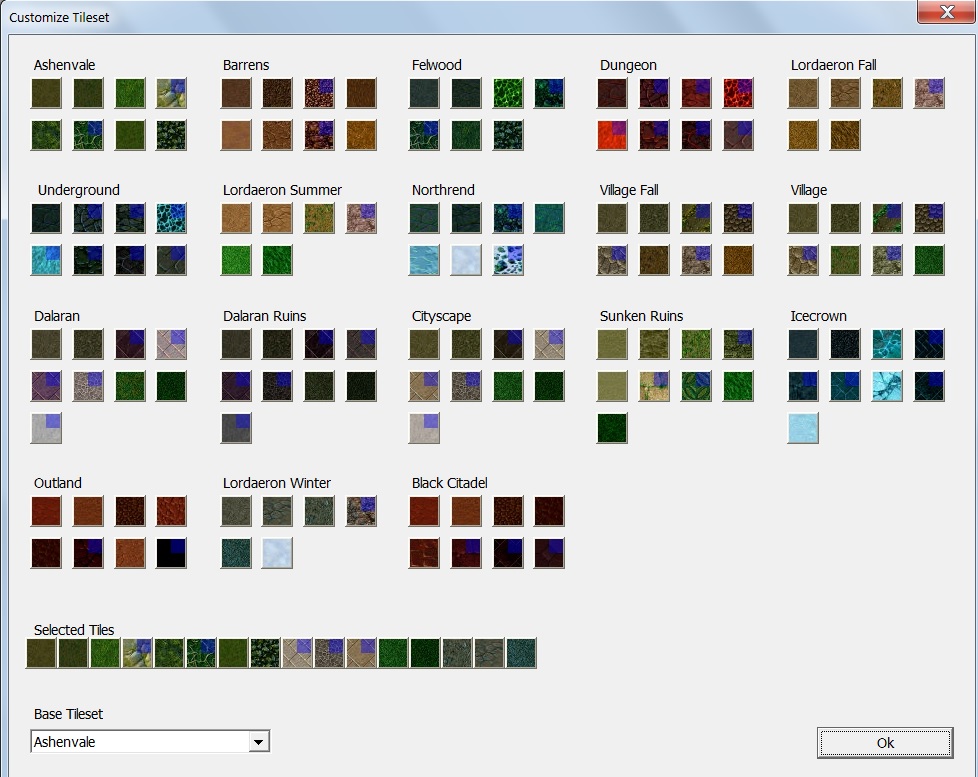Pick the green grass tile ending Village's second row
Viewport: 978px width, 777px height.
pyautogui.click(x=929, y=260)
